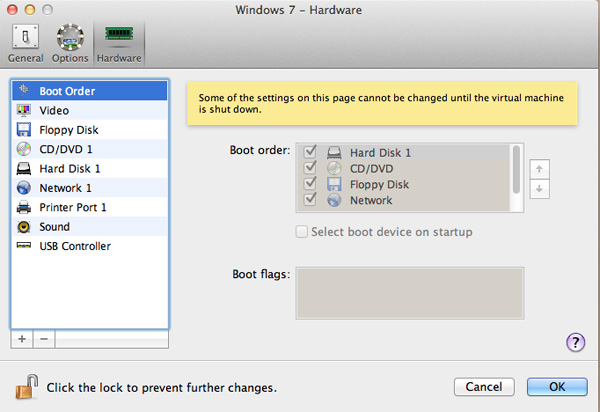Toggle the Hard Disk 1 boot order checkbox

tap(310, 153)
